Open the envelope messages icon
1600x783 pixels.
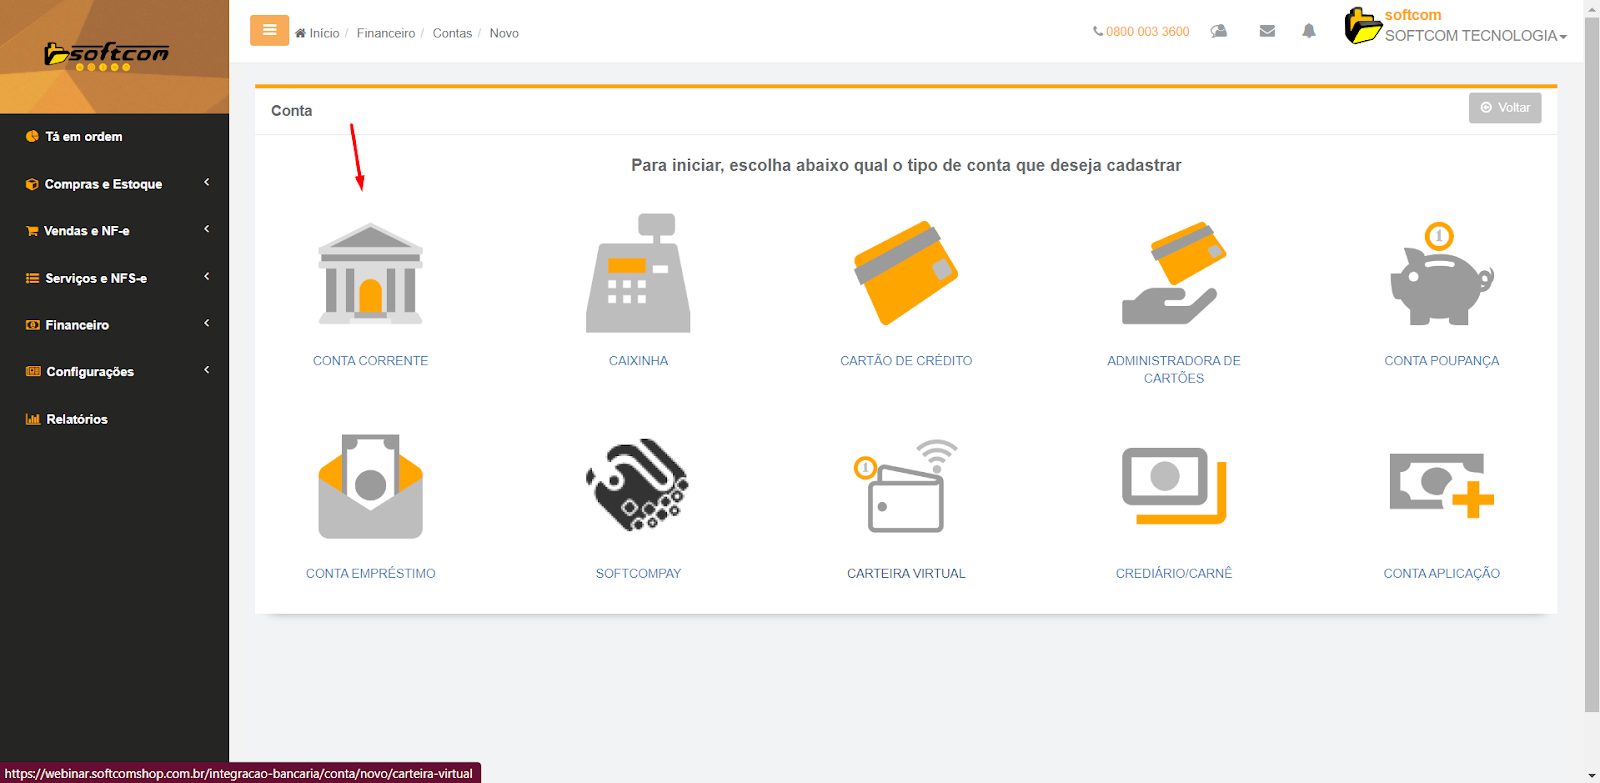[x=1267, y=31]
